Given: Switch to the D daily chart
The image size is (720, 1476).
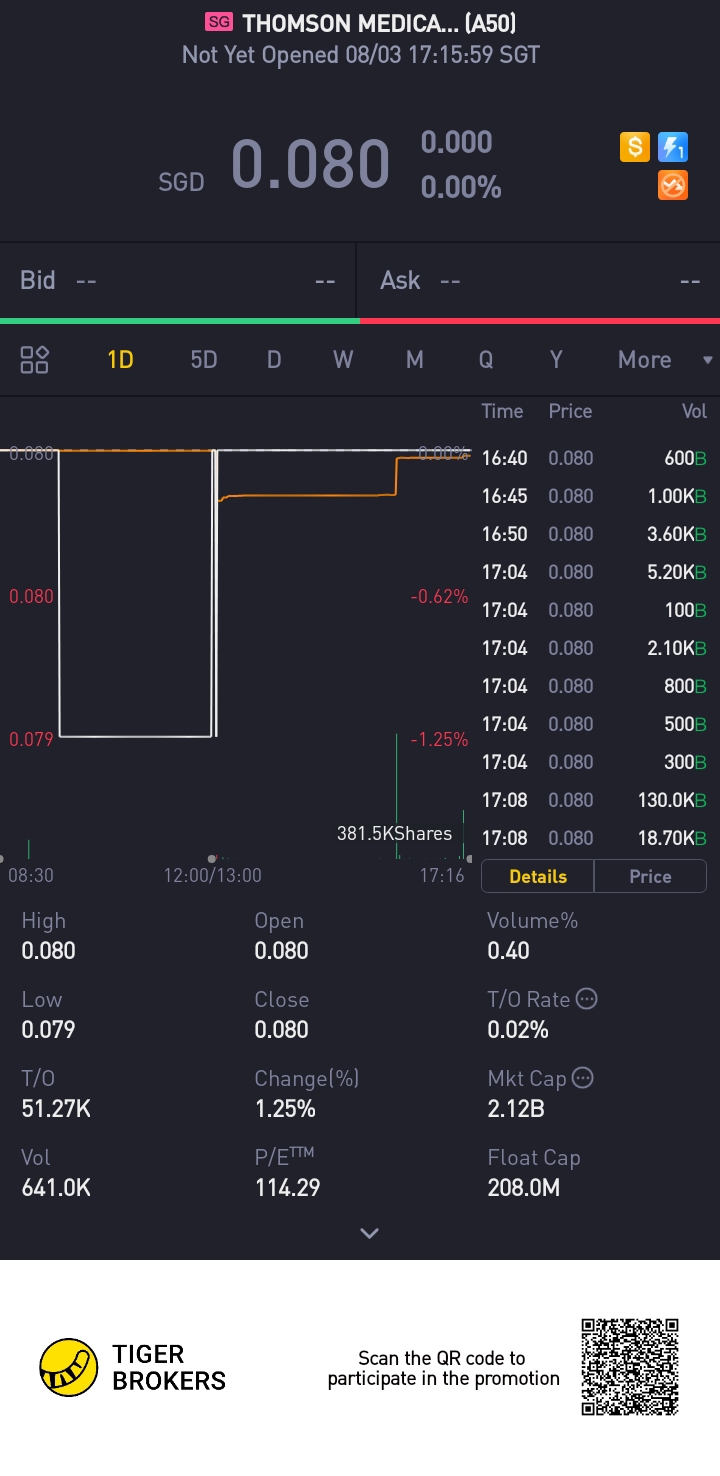Looking at the screenshot, I should coord(274,360).
